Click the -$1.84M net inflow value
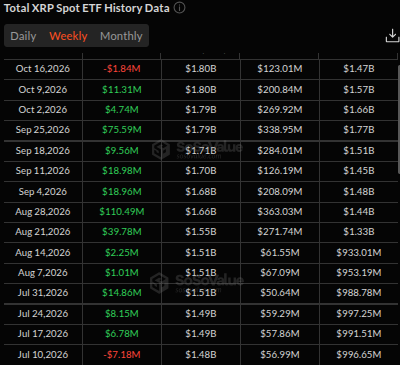 [x=122, y=69]
